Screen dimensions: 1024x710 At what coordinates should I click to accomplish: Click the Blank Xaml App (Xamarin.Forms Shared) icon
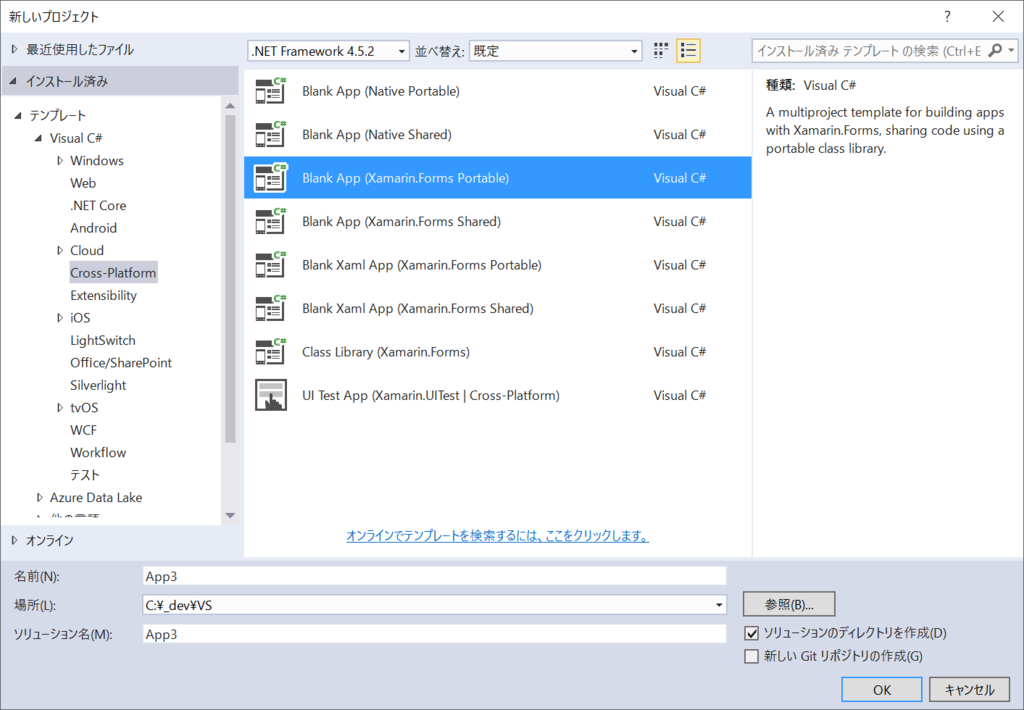point(270,308)
